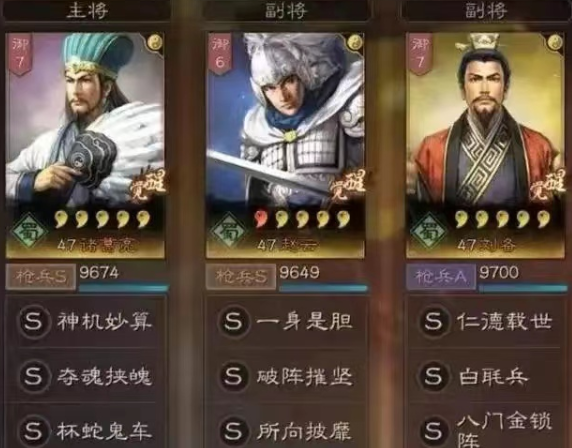
Task: Tap the red star on 赵云's card
Action: (261, 219)
